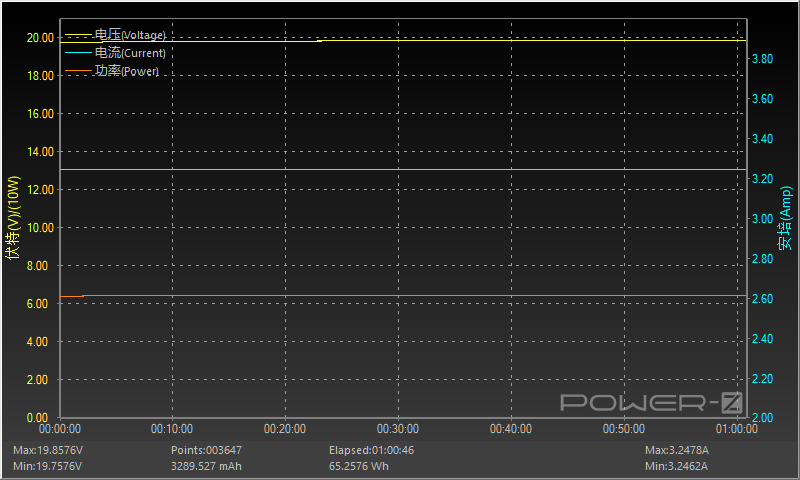Screen dimensions: 800x480
Task: Select the 电压(Voltage) legend label
Action: click(130, 35)
